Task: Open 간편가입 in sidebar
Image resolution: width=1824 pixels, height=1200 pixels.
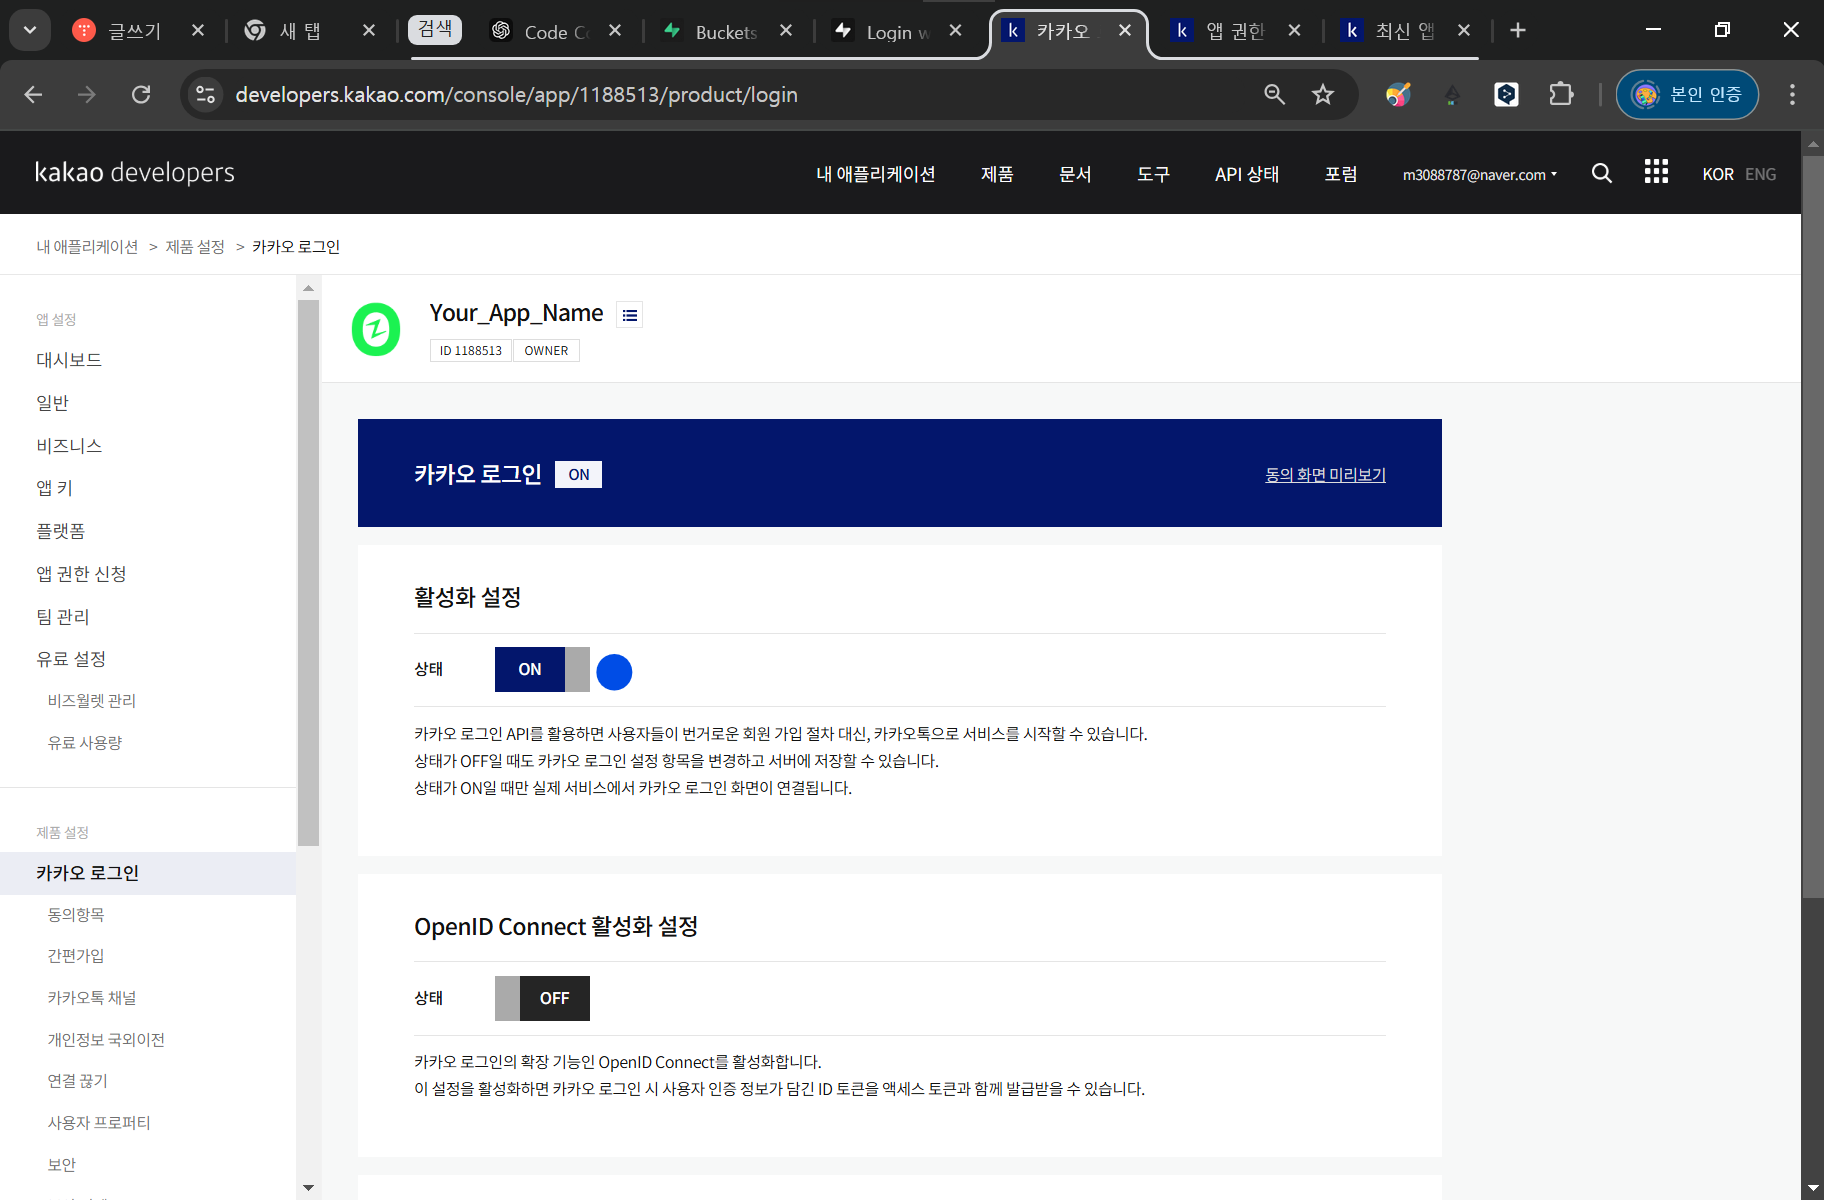Action: [x=75, y=956]
